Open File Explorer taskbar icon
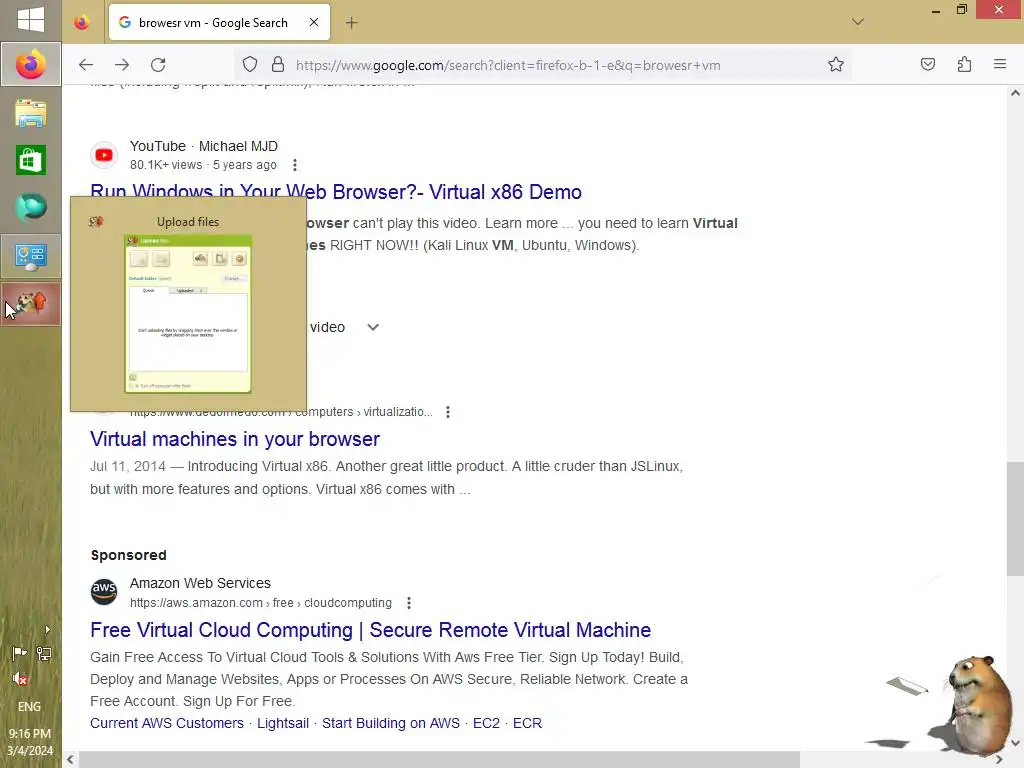The width and height of the screenshot is (1024, 768). [31, 113]
